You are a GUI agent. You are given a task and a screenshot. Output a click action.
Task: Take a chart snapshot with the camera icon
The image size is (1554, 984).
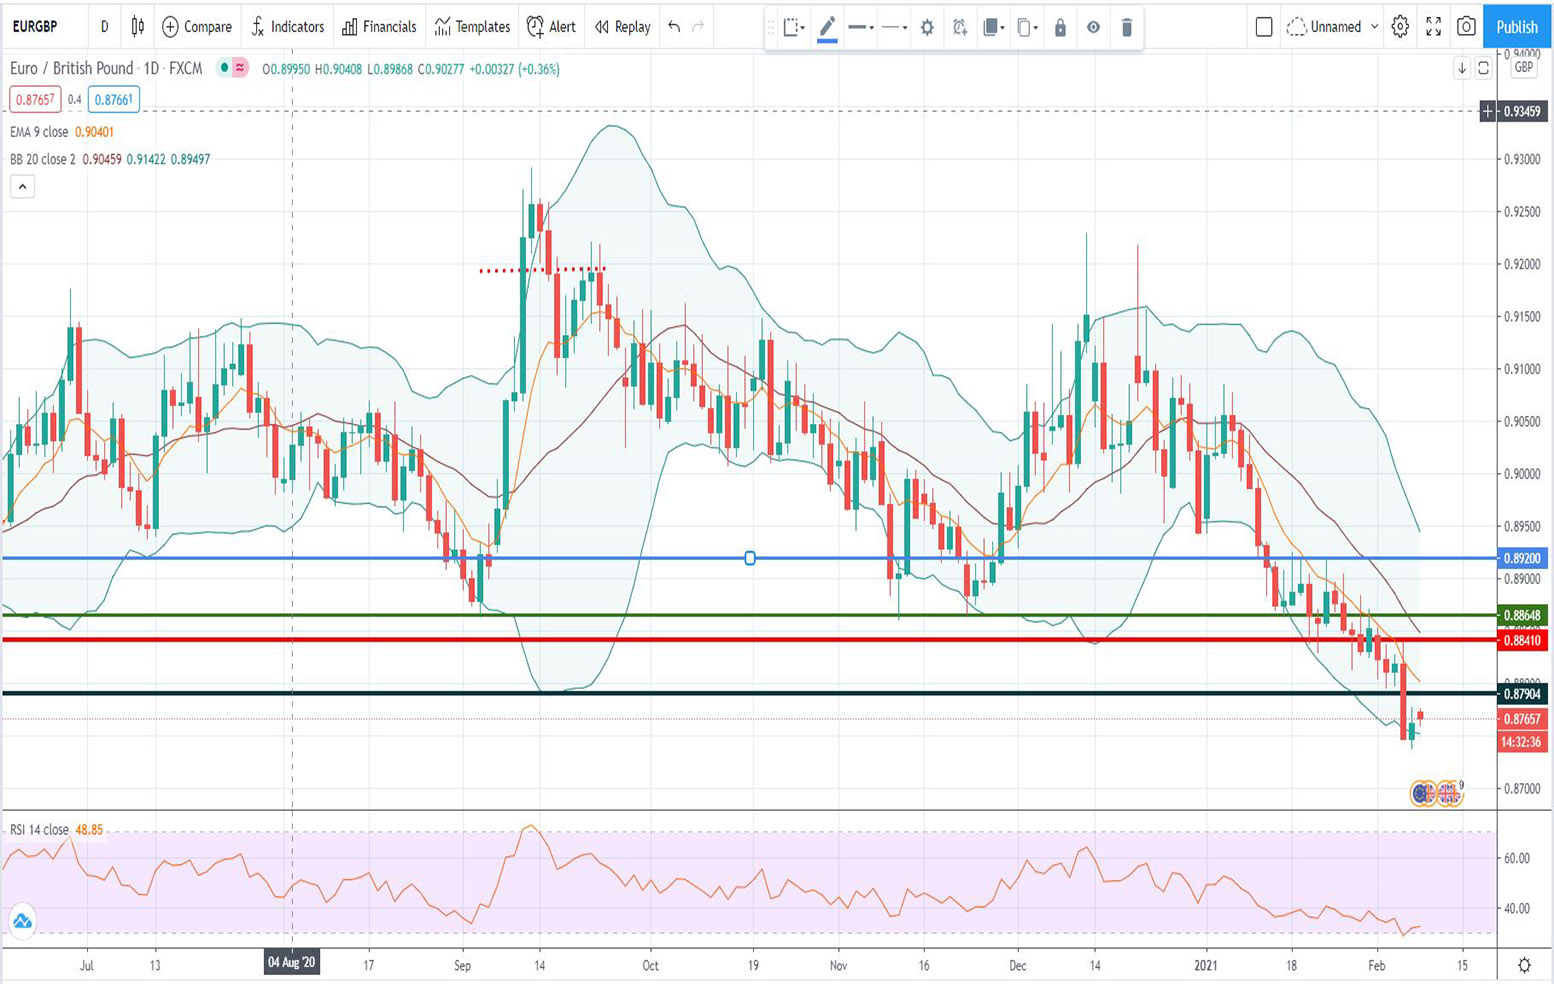click(x=1466, y=27)
